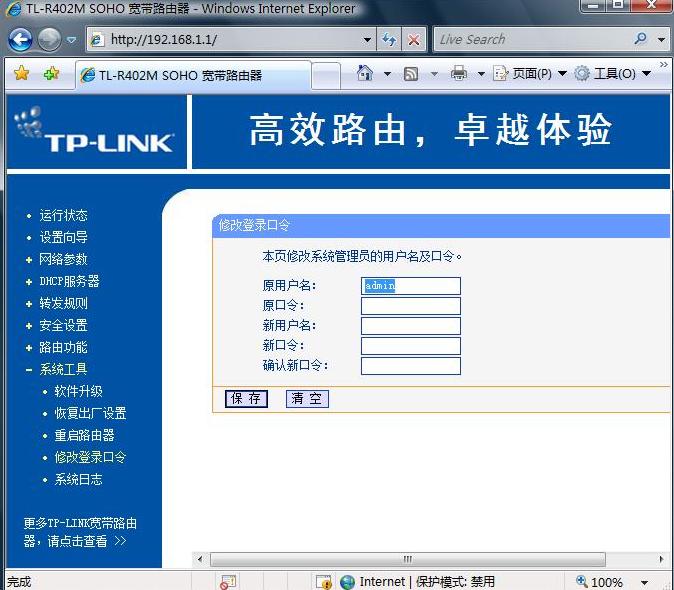Image resolution: width=674 pixels, height=590 pixels.
Task: Click the 更多TP-LINK宽带路由器 link
Action: pos(80,532)
